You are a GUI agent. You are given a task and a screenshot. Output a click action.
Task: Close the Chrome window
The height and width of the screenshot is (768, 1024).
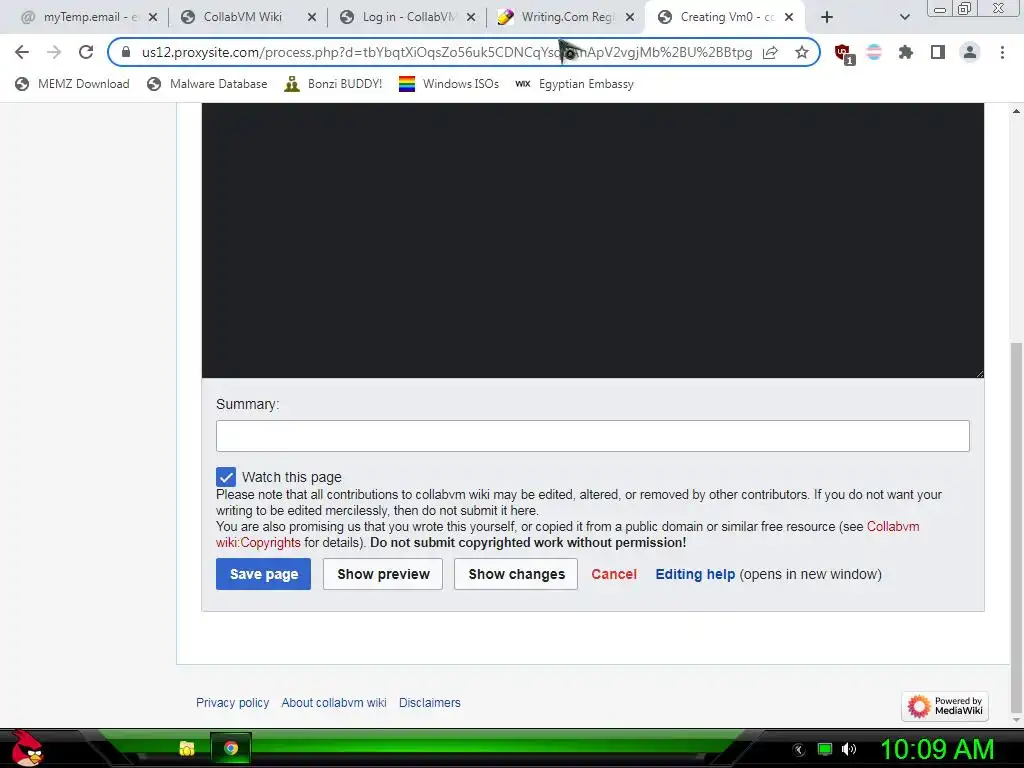tap(999, 9)
